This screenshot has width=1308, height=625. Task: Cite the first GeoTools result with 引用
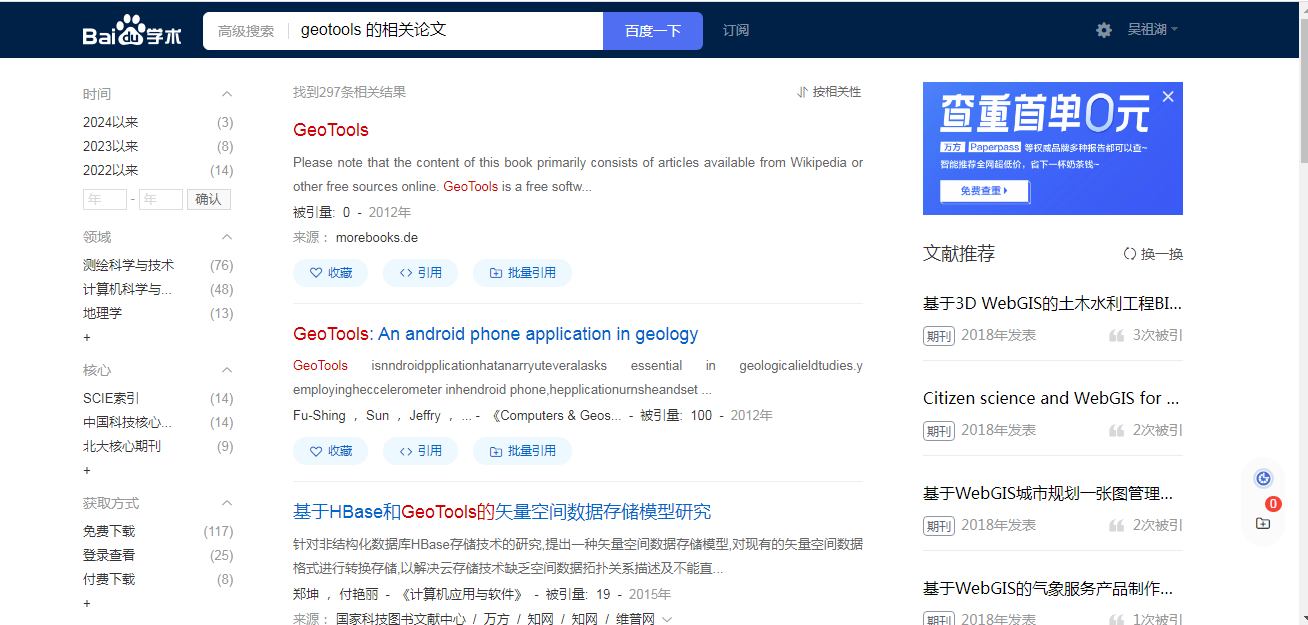point(420,273)
